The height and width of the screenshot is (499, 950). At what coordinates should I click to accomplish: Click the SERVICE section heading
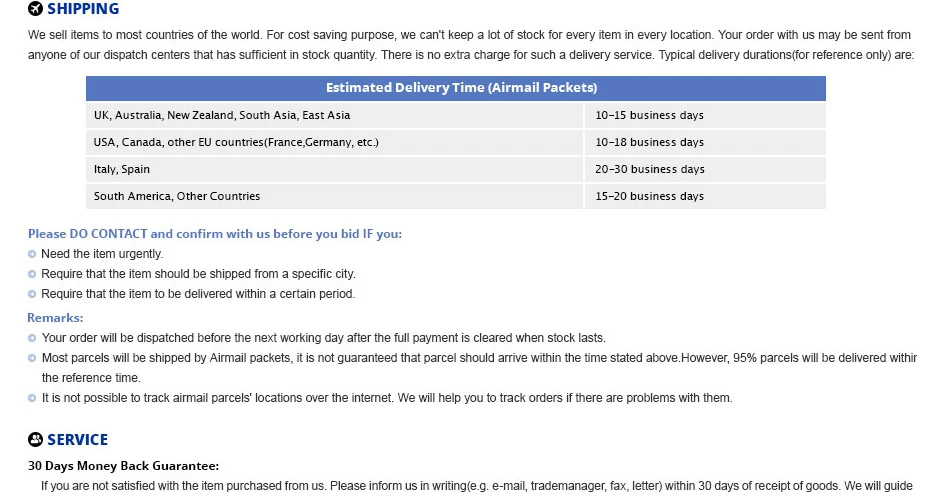tap(78, 440)
